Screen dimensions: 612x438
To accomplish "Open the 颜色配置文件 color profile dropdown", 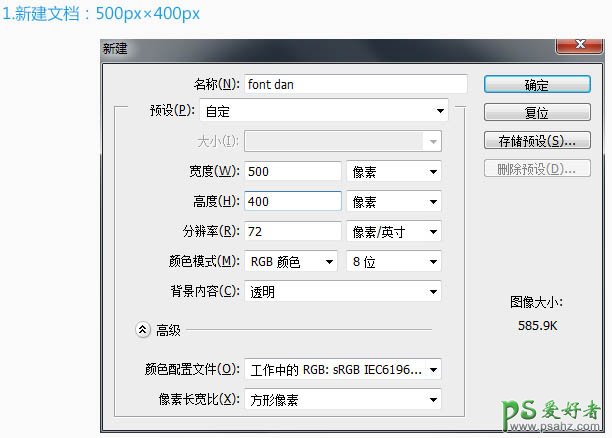I will (x=342, y=369).
